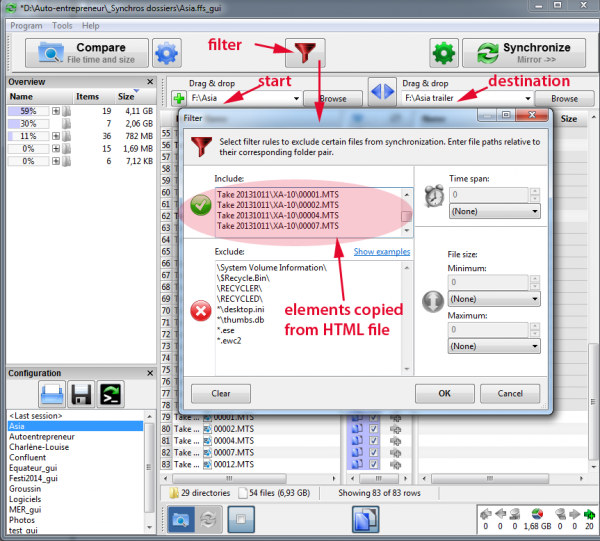Click Compare button
Screen dimensions: 600x541
click(87, 53)
